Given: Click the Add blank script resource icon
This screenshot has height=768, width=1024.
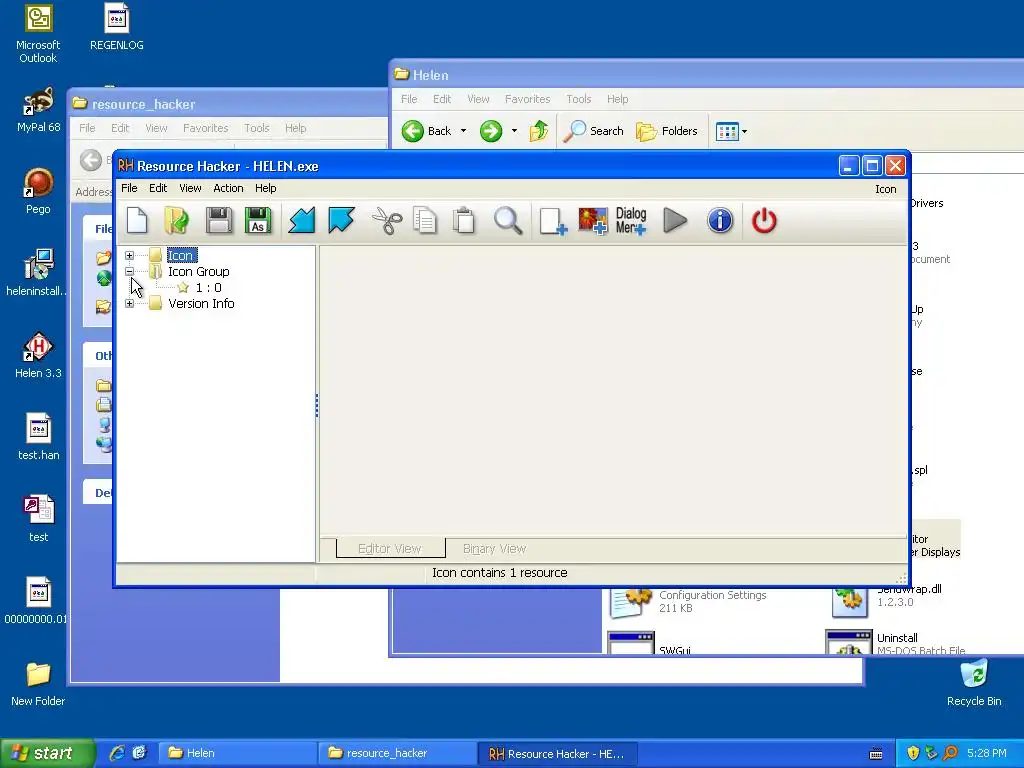Looking at the screenshot, I should 552,221.
